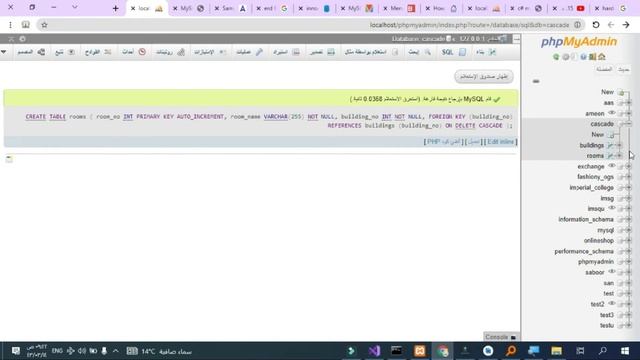
Task: Open the Export tab
Action: tap(322, 52)
